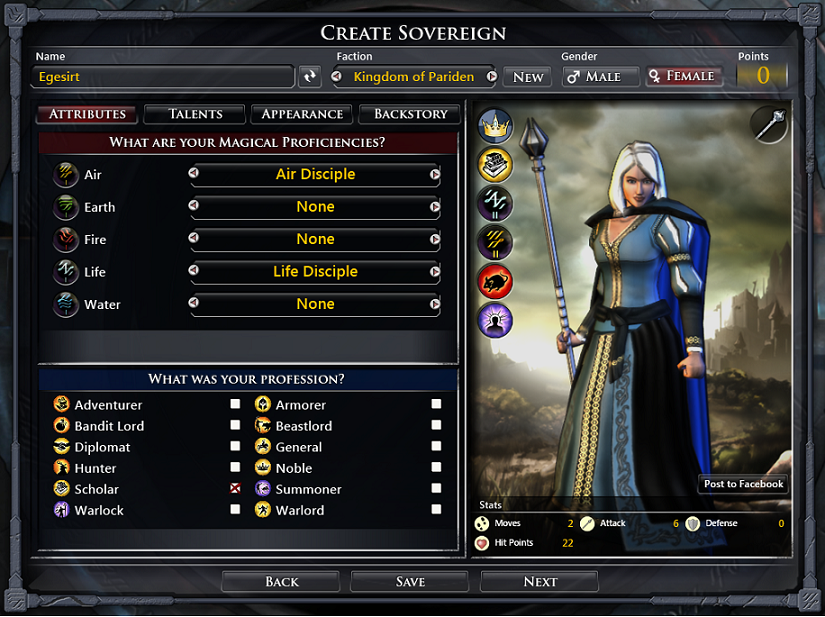825x617 pixels.
Task: Click the scholar books trait icon
Action: 495,165
